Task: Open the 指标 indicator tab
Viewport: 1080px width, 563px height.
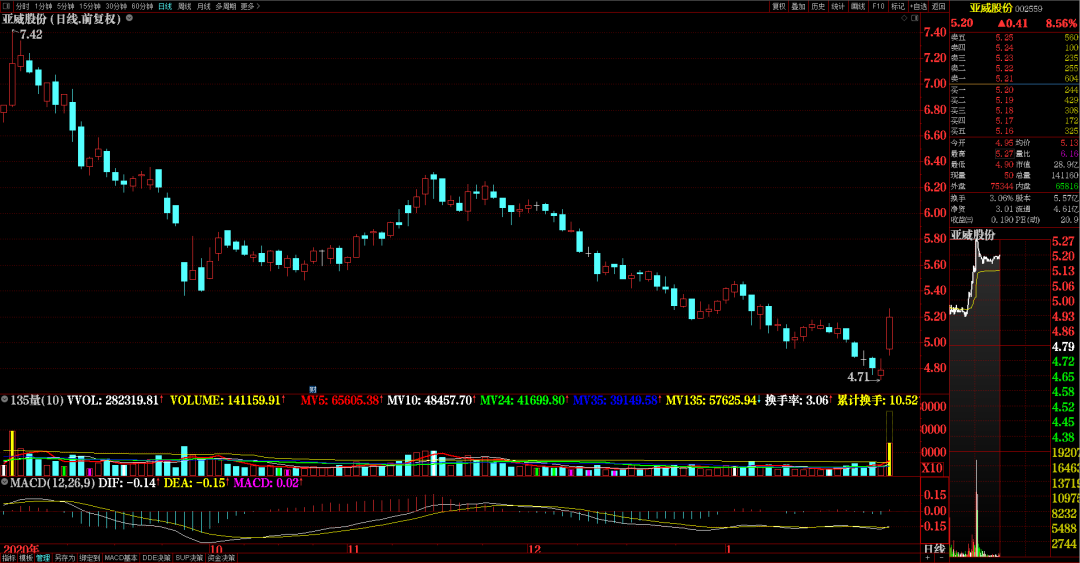Action: pos(8,557)
